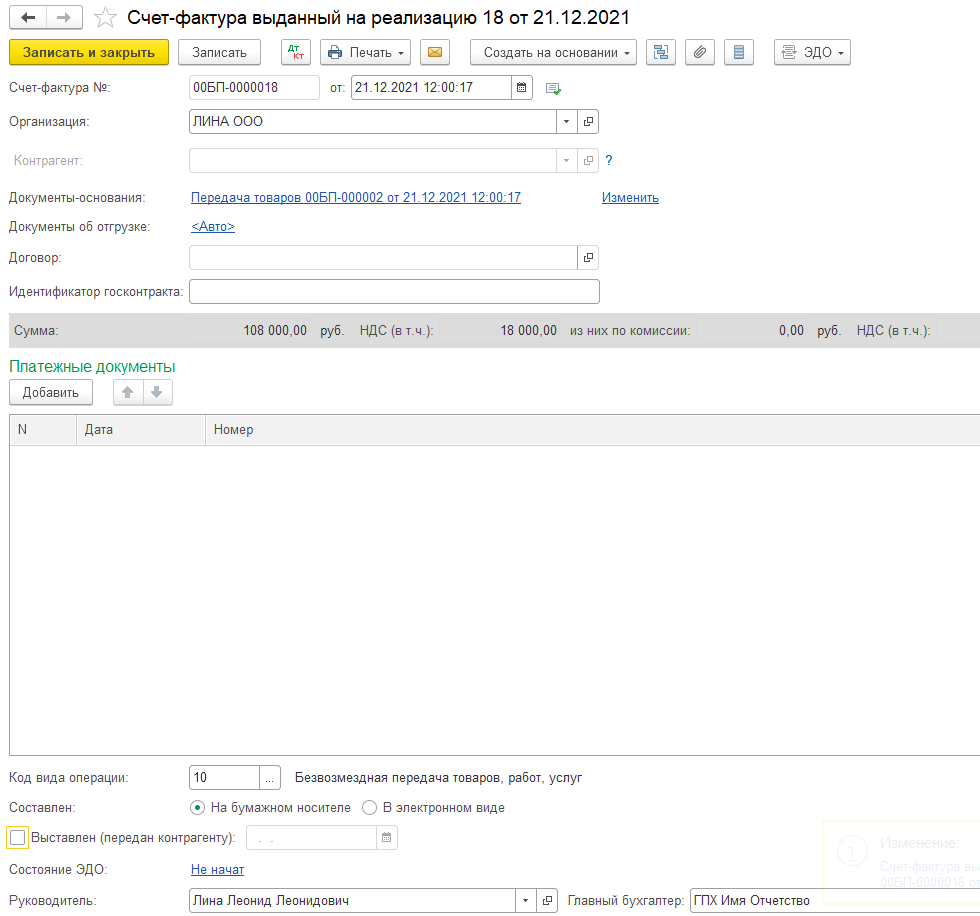This screenshot has height=916, width=980.
Task: Open the ЭДО menu
Action: (812, 52)
